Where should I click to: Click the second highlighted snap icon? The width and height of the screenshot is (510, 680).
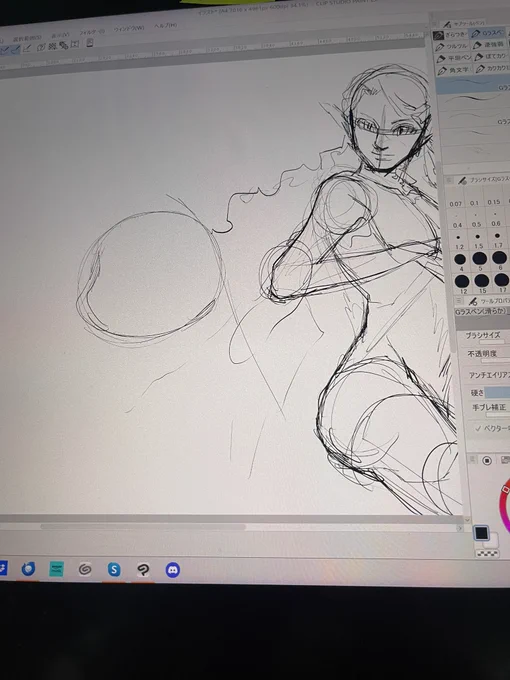(x=16, y=50)
